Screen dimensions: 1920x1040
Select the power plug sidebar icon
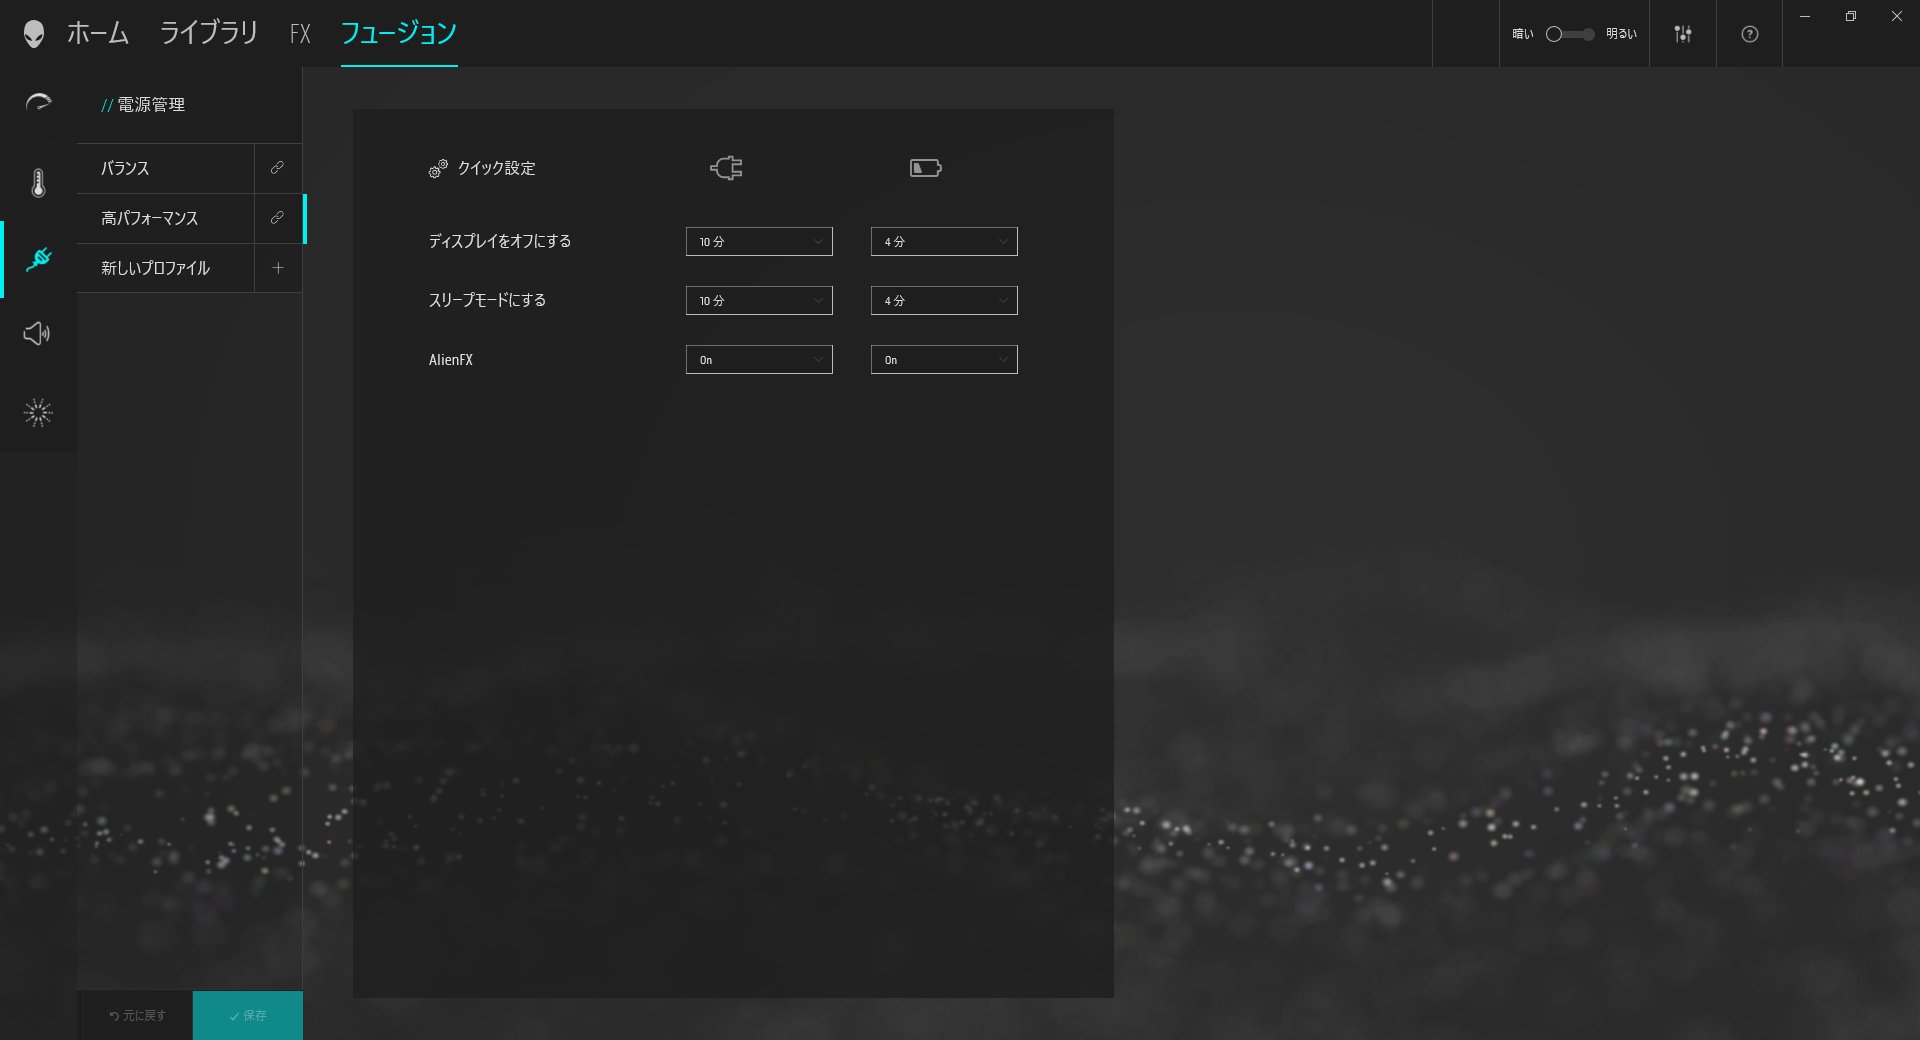click(38, 259)
